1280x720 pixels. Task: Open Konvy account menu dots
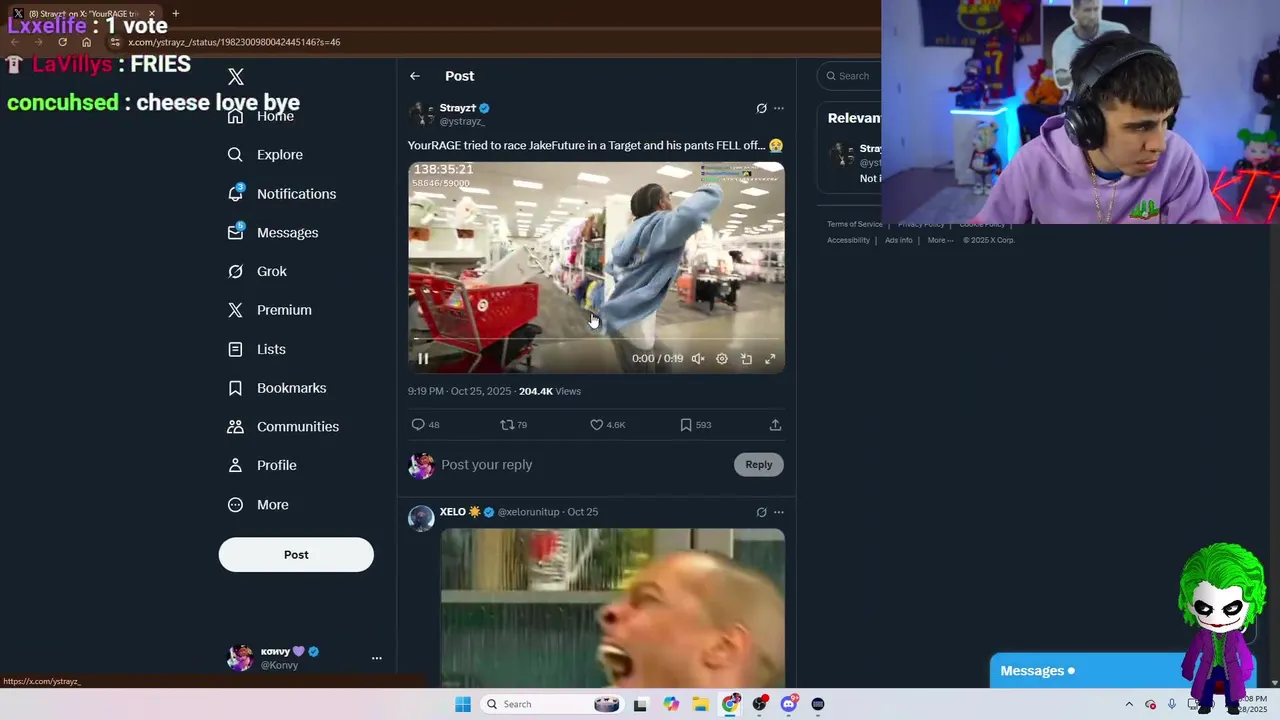(x=377, y=658)
